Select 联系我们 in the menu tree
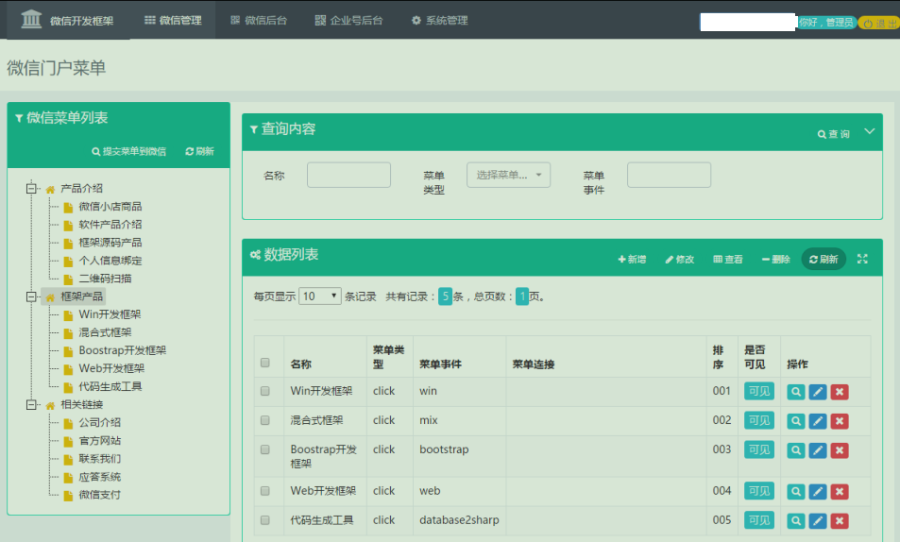Screen dimensions: 900x542 pyautogui.click(x=100, y=459)
